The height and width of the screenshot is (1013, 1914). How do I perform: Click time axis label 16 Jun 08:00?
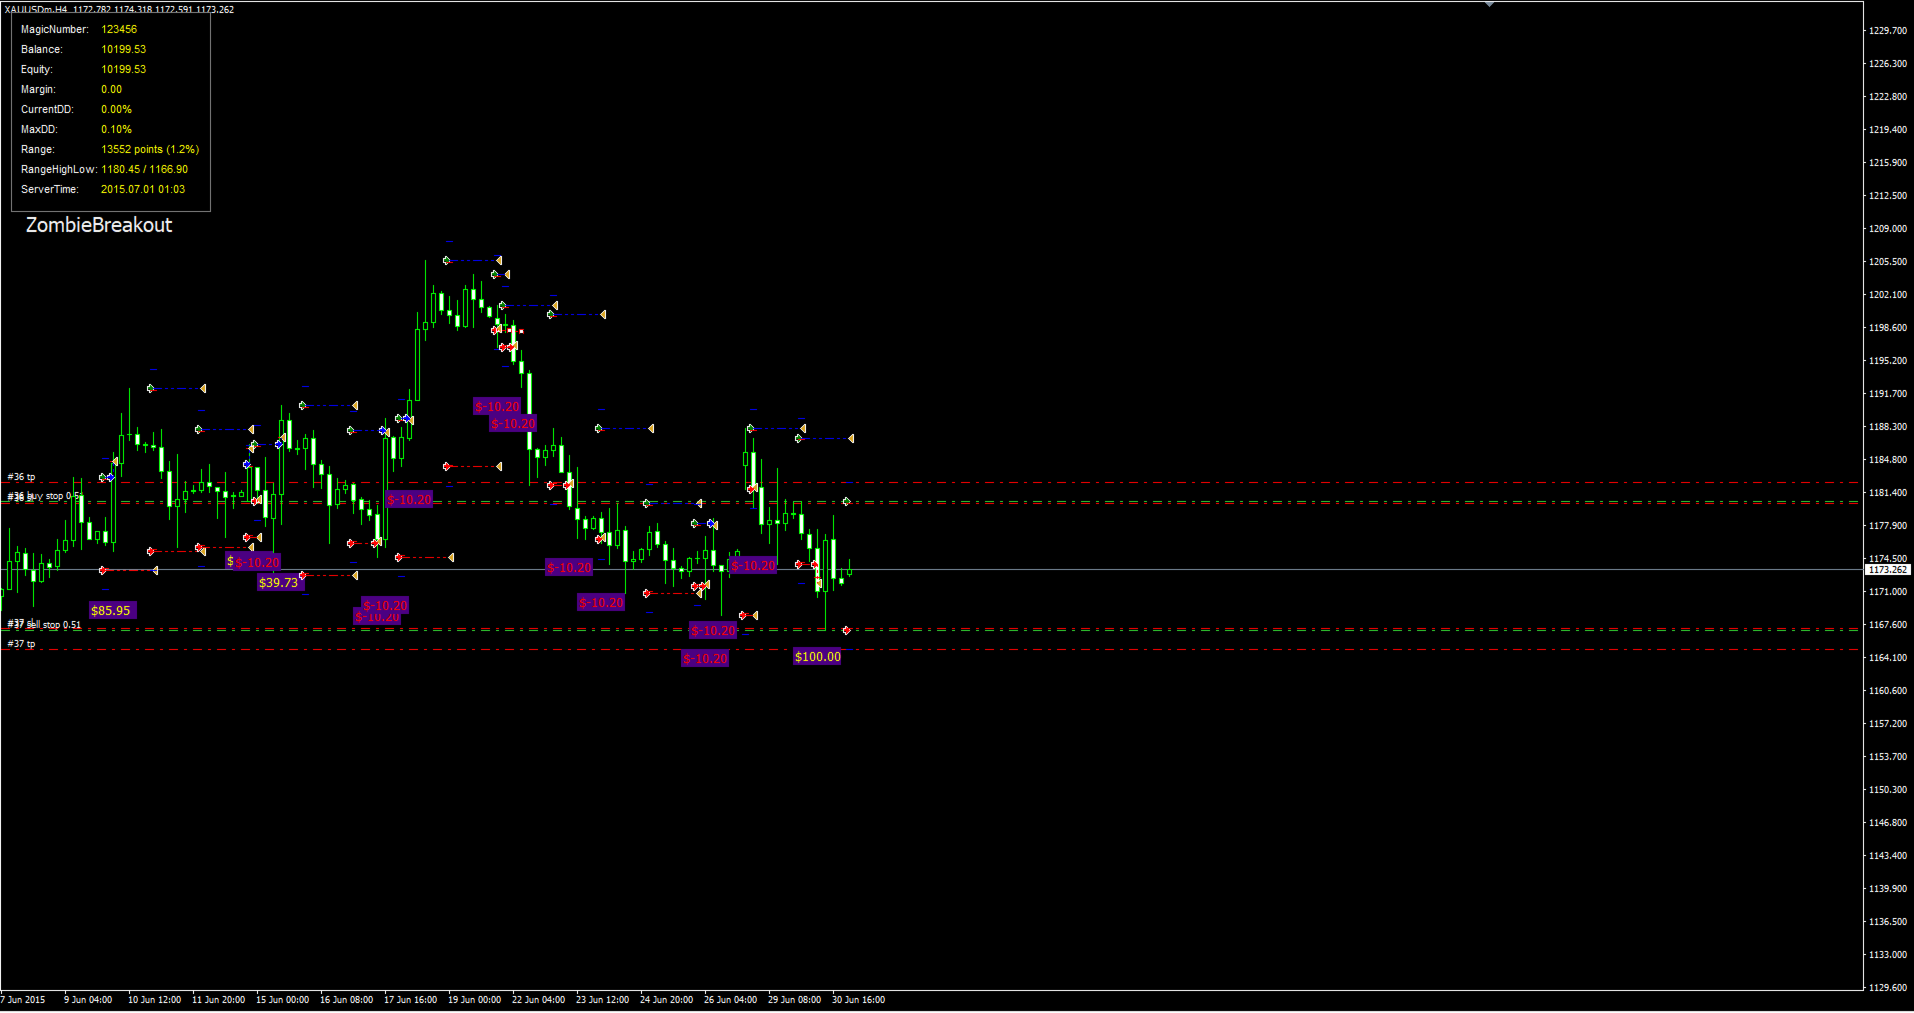tap(347, 999)
